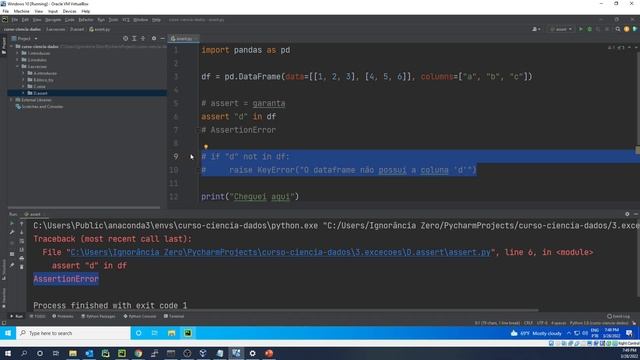
Task: Rerun assert with the Run panel rerun icon
Action: (12, 224)
